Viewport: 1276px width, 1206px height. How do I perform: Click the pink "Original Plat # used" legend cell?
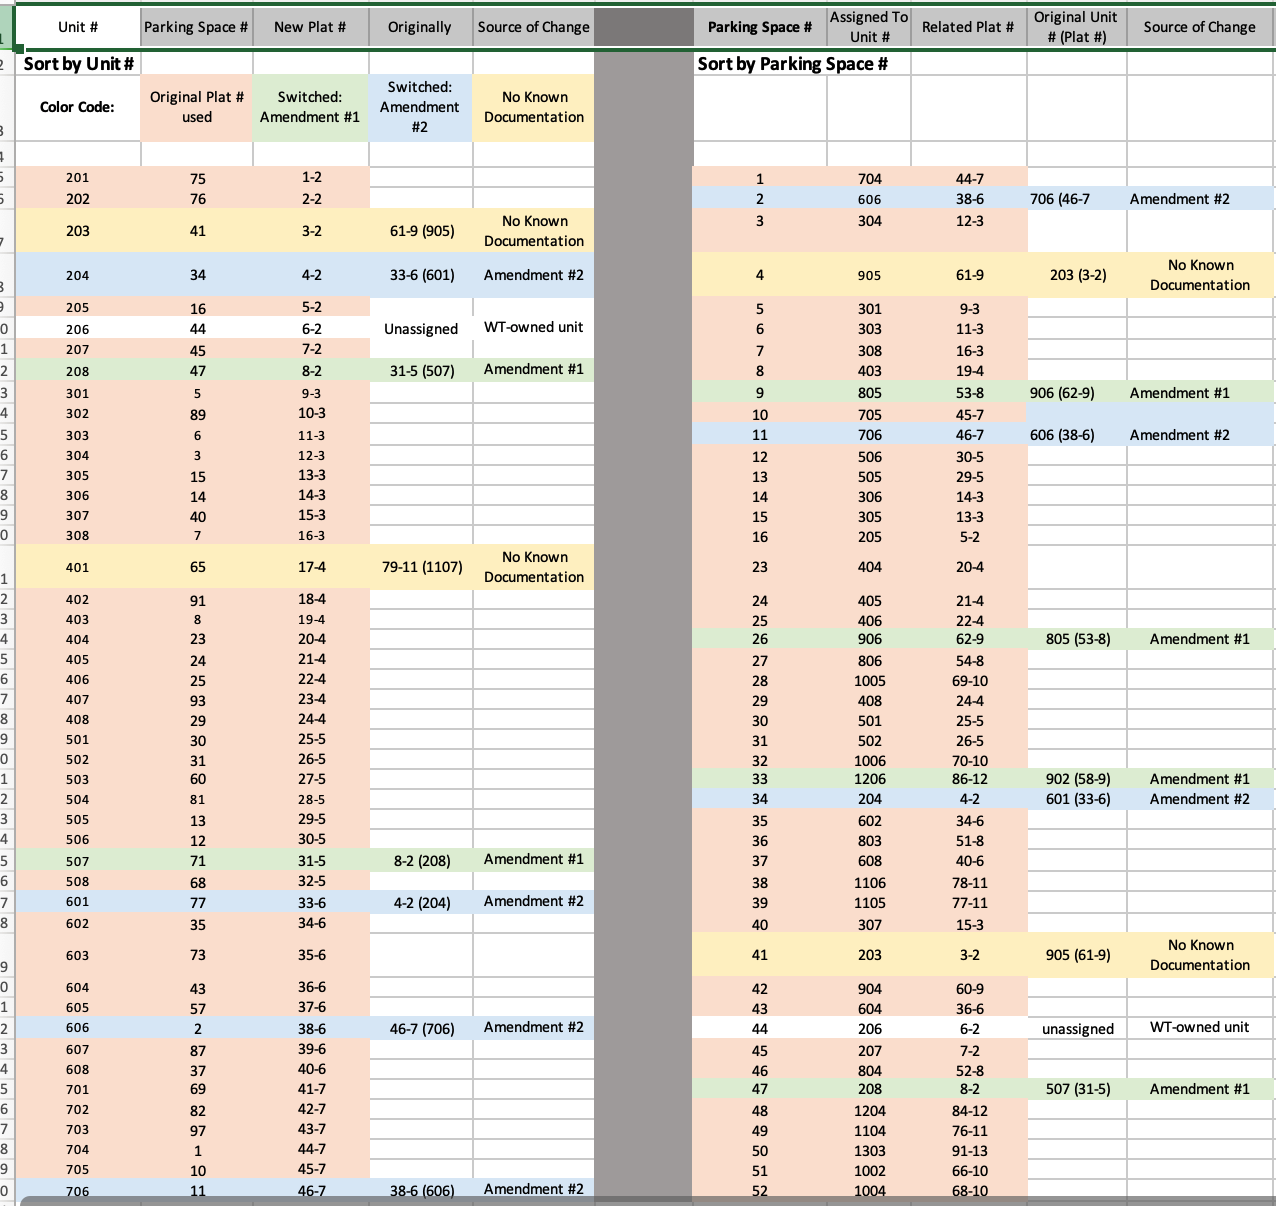click(197, 107)
